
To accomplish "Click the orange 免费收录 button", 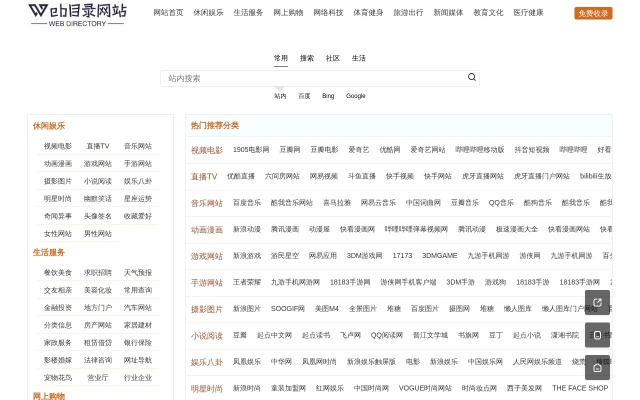I will pyautogui.click(x=593, y=13).
